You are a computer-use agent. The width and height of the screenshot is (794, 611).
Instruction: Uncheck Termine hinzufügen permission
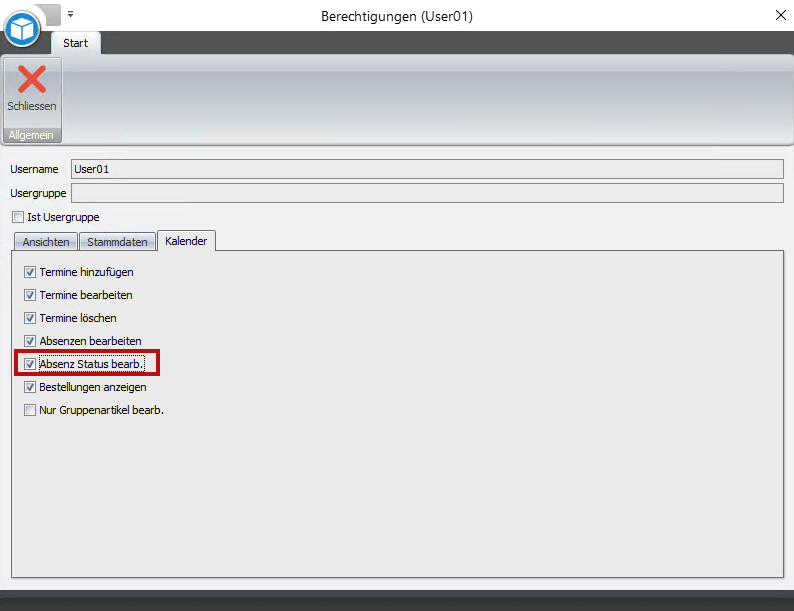pos(30,272)
